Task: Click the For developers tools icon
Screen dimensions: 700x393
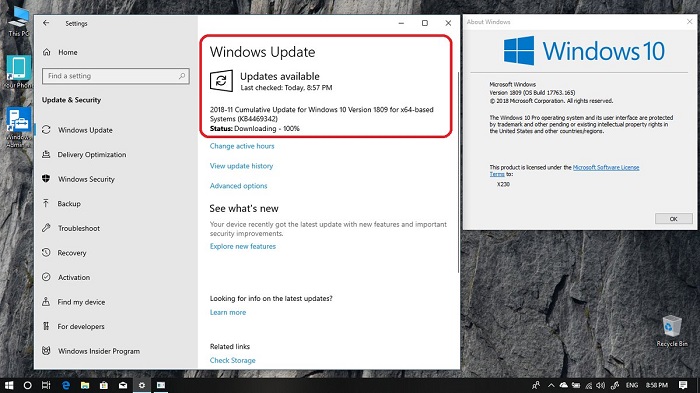Action: [46, 326]
